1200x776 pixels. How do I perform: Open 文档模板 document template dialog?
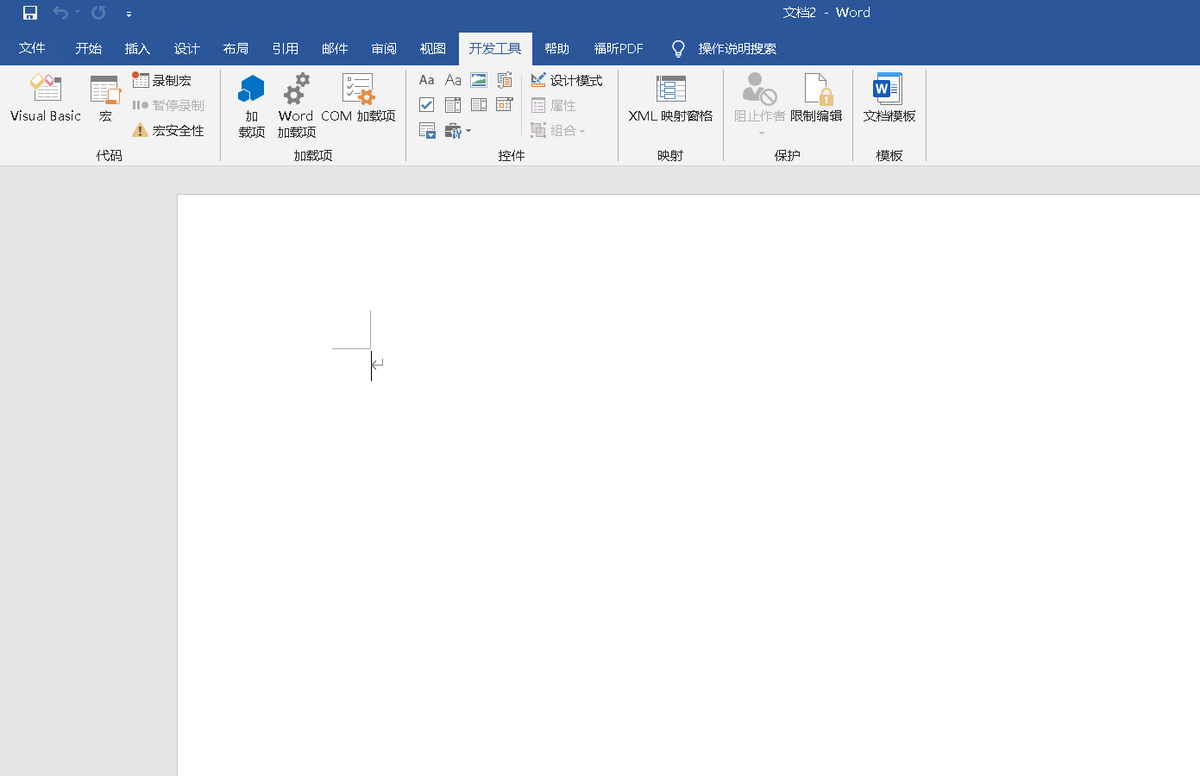click(889, 98)
